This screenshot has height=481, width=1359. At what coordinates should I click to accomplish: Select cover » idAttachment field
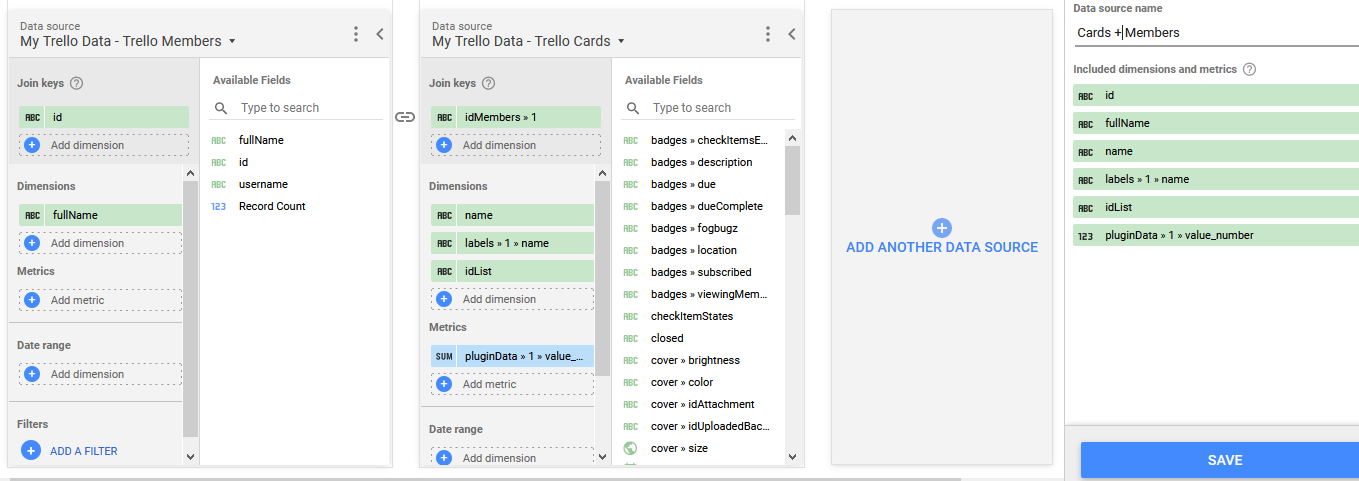[702, 404]
